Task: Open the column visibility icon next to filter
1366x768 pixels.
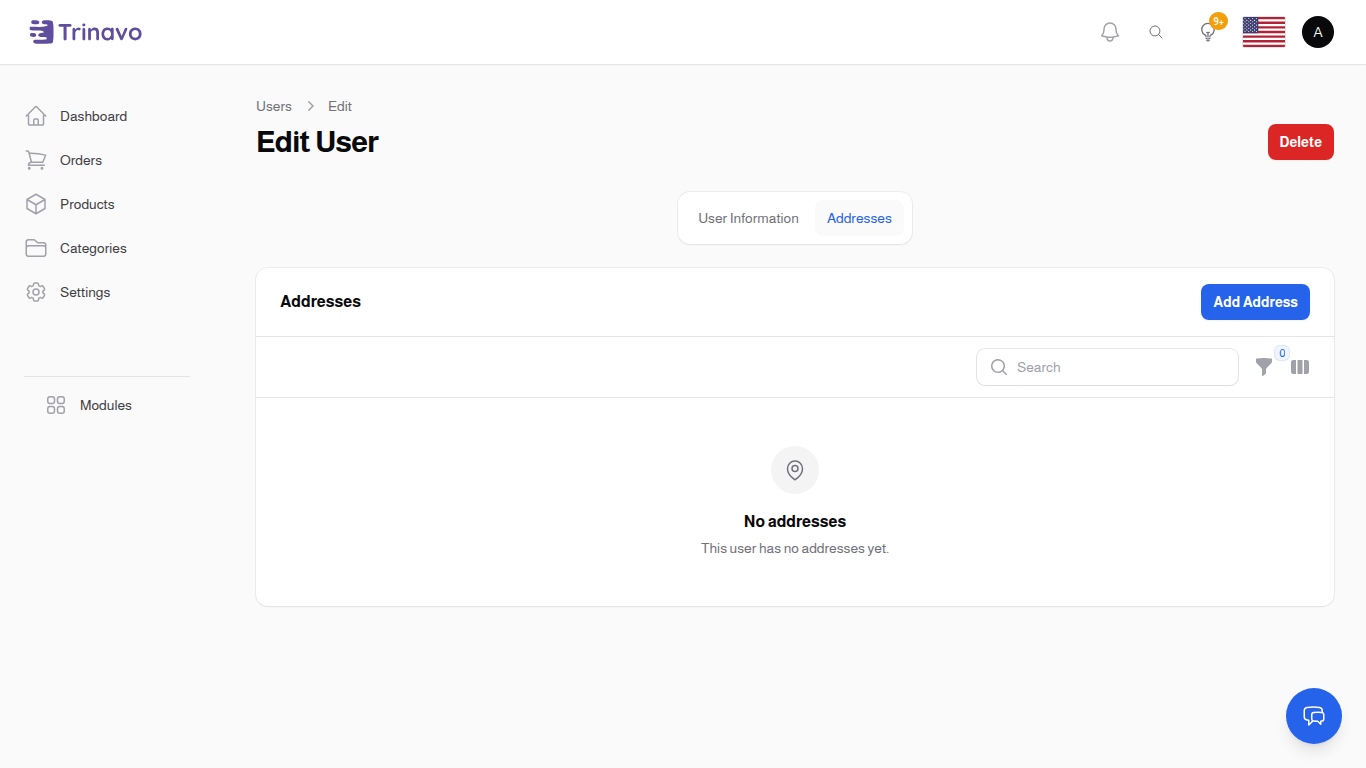Action: [1299, 367]
